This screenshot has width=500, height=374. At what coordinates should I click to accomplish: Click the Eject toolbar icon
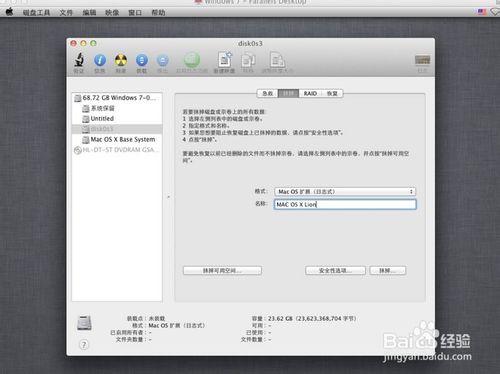click(x=163, y=61)
